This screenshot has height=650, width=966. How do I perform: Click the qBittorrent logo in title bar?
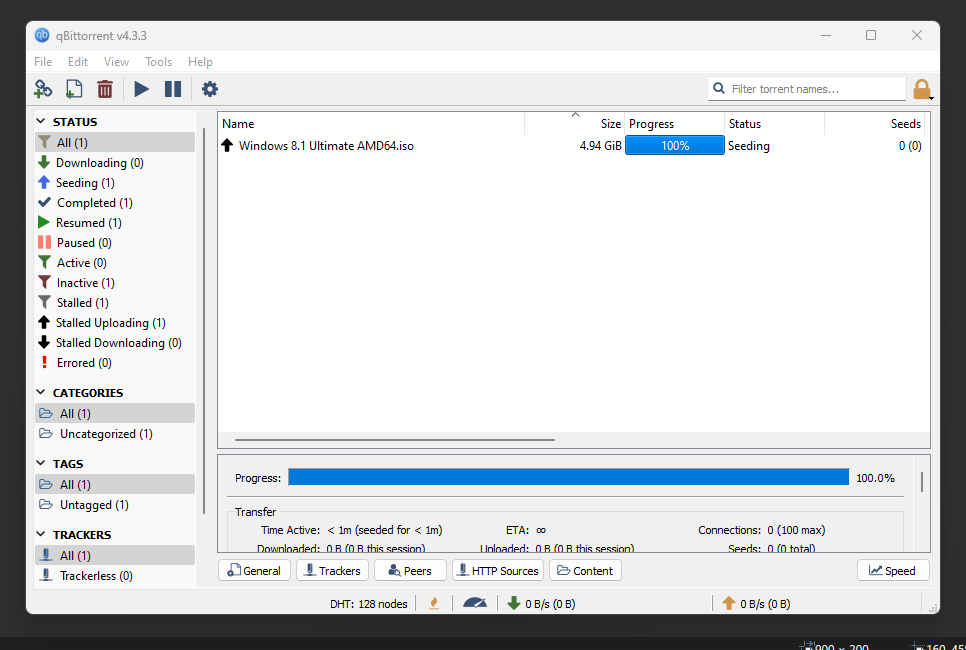click(42, 35)
